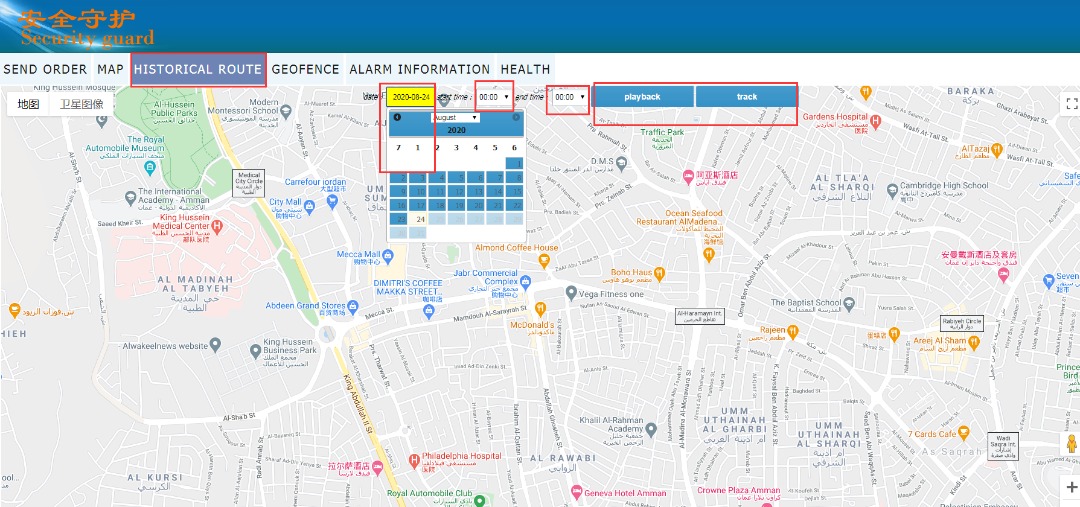Click the Al-Haramayn Int. intersection label

(x=700, y=317)
